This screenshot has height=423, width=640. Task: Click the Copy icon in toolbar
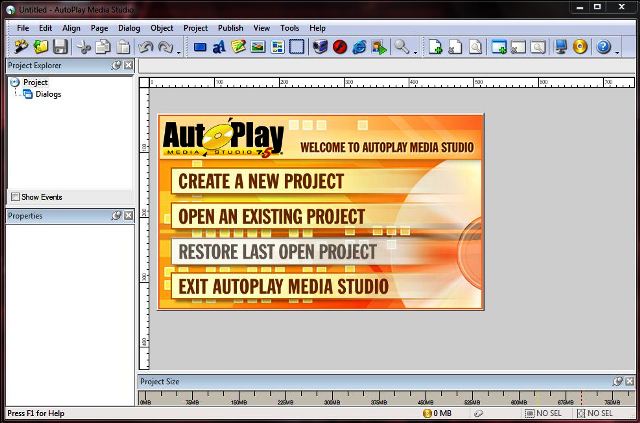tap(103, 47)
